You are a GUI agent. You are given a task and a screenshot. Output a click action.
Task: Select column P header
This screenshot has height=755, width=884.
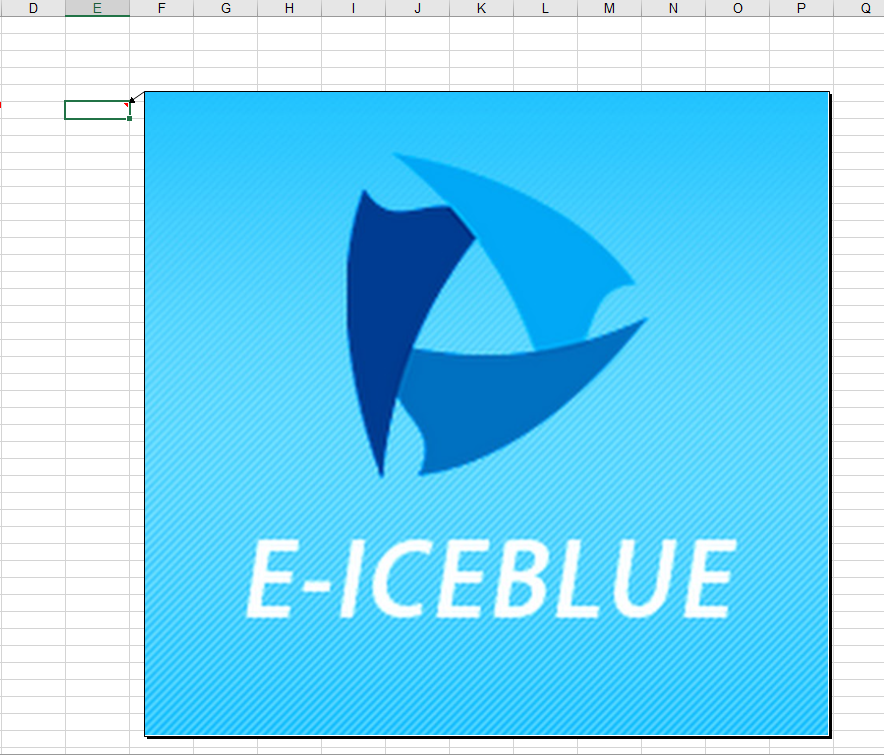point(802,8)
